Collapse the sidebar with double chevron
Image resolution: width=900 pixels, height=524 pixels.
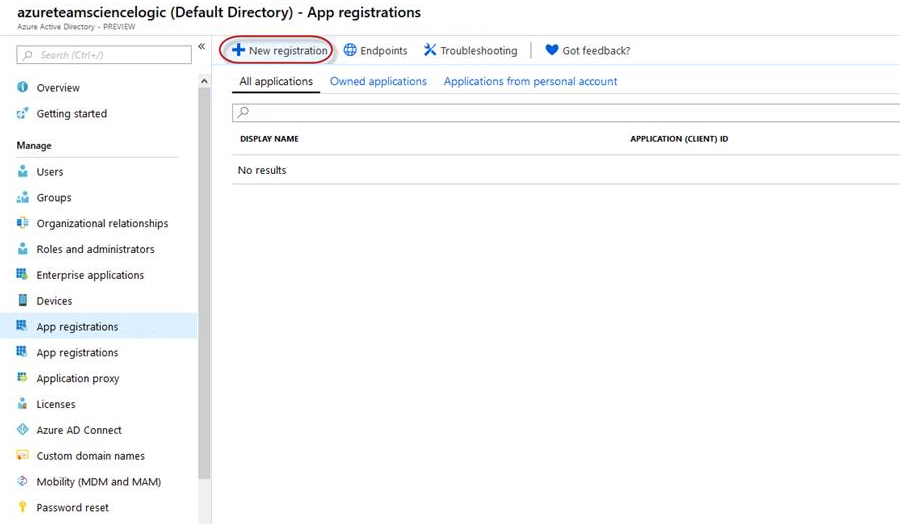tap(201, 47)
